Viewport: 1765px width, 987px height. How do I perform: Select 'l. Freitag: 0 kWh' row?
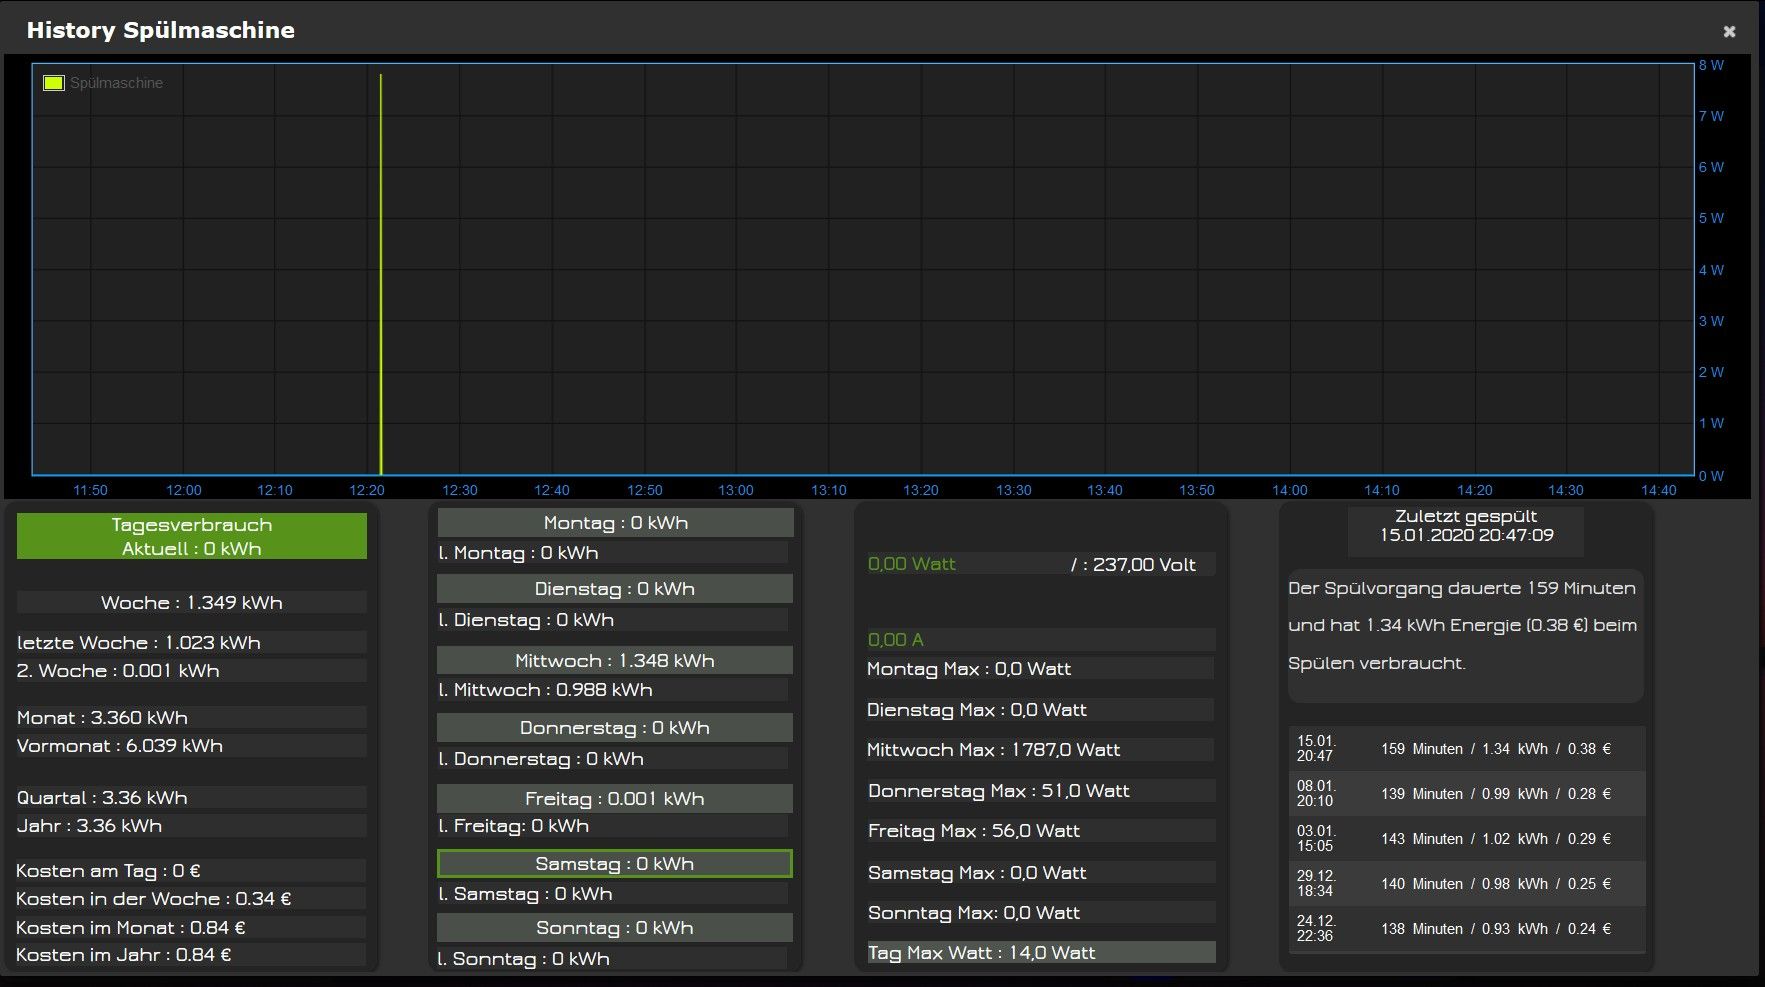(x=613, y=825)
